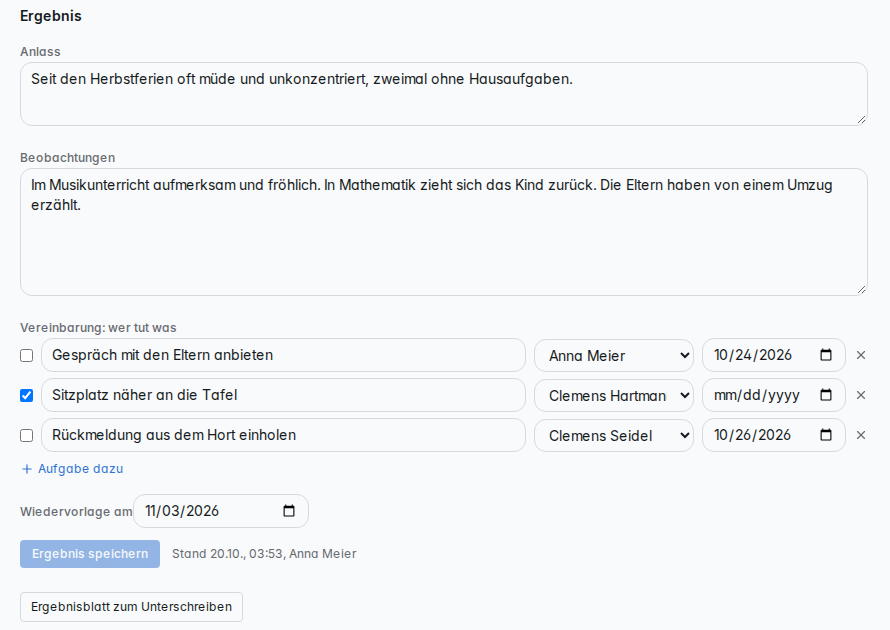The height and width of the screenshot is (630, 890).
Task: Click the 'Ergebnis speichern' button
Action: click(x=90, y=554)
